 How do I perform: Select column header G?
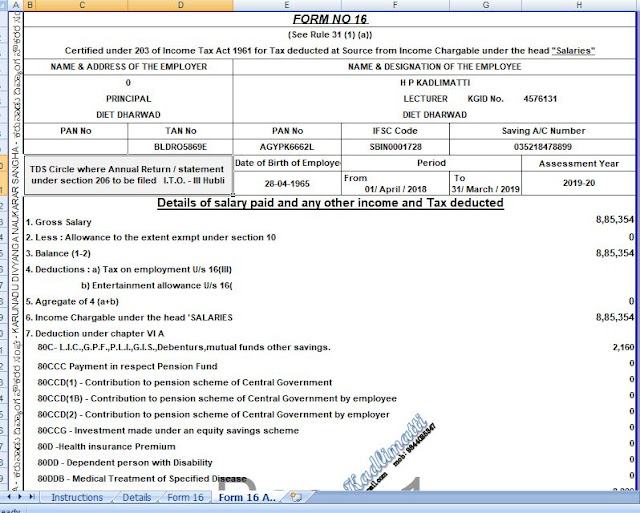pos(485,5)
